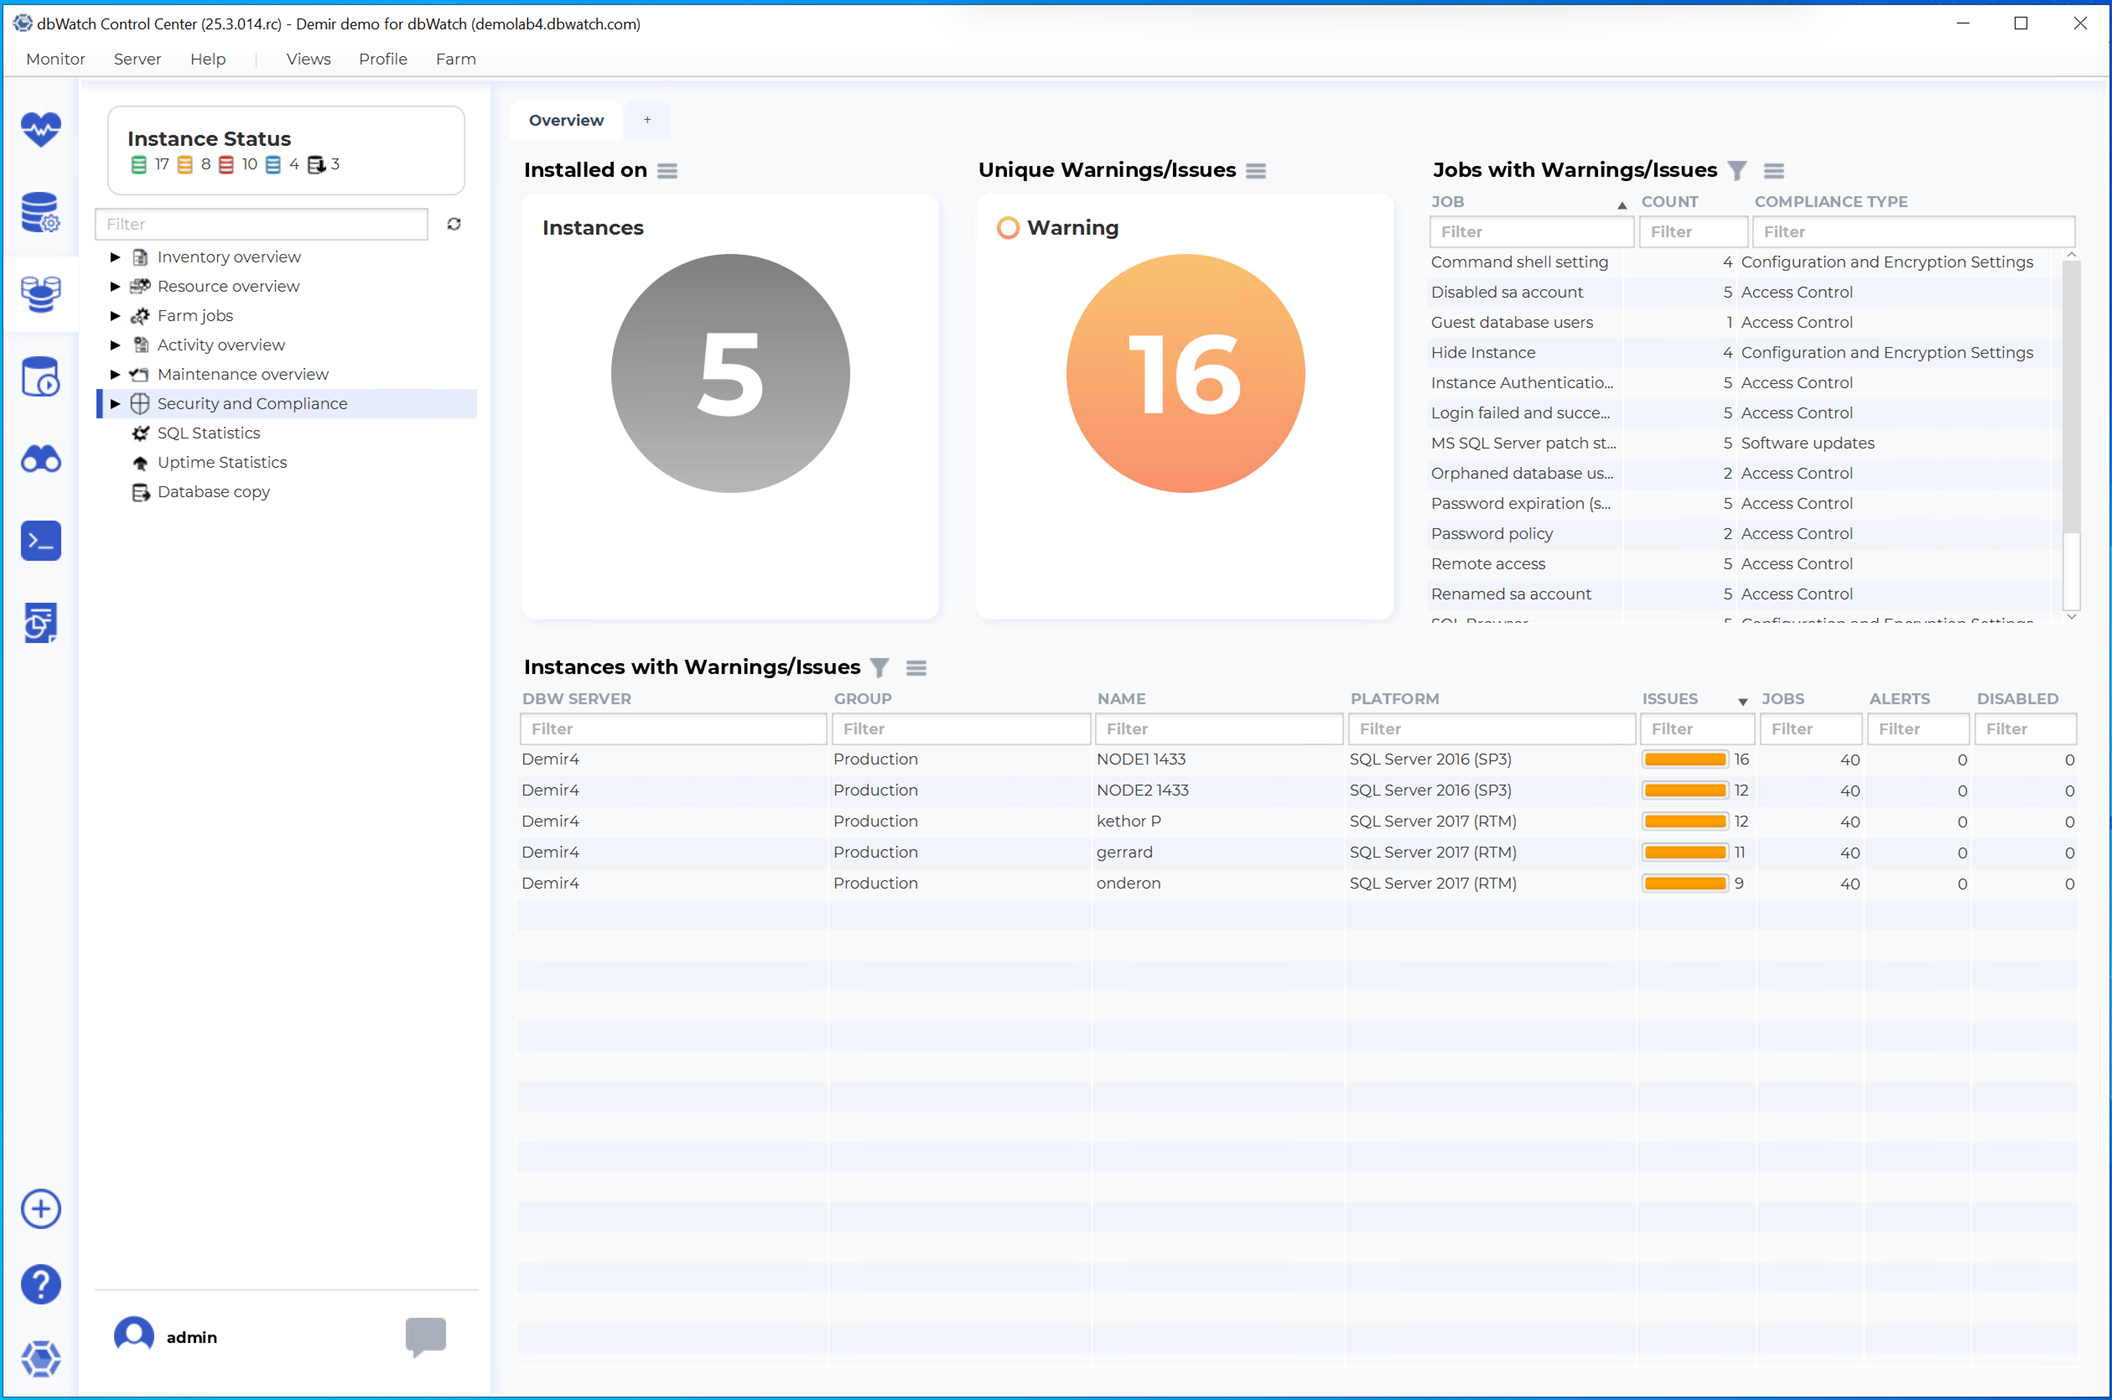Viewport: 2112px width, 1400px height.
Task: Expand the Farm jobs tree node
Action: [115, 316]
